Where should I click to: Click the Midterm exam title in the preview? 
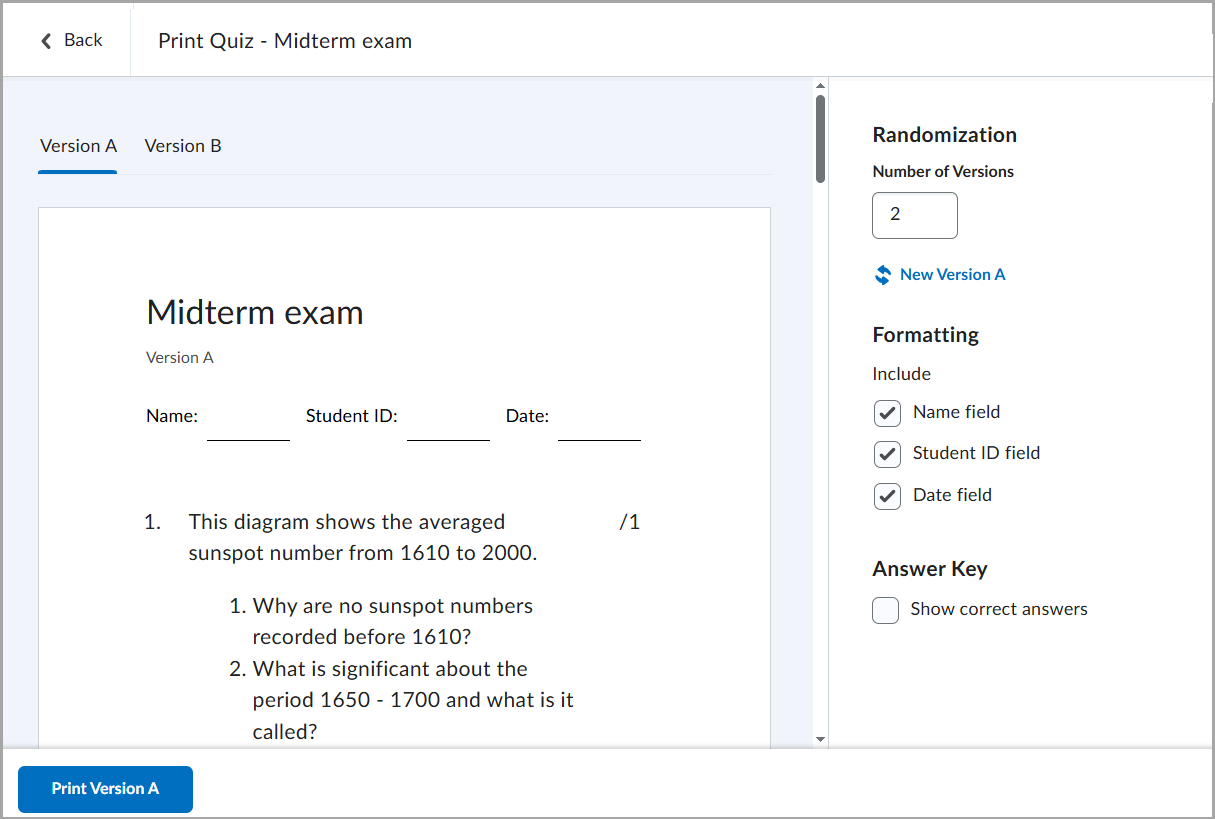coord(254,312)
